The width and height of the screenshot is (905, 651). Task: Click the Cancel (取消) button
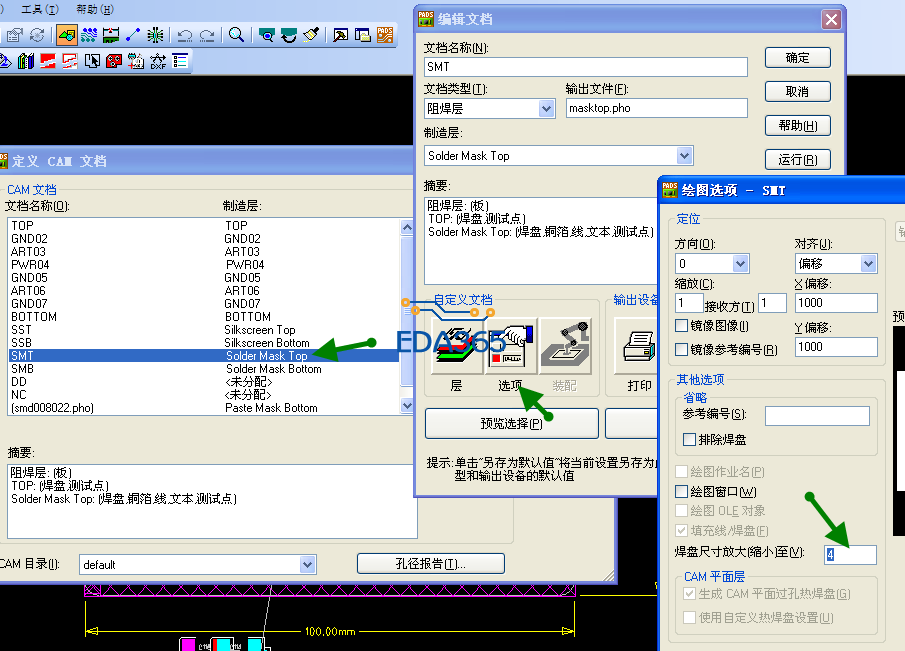pyautogui.click(x=798, y=91)
